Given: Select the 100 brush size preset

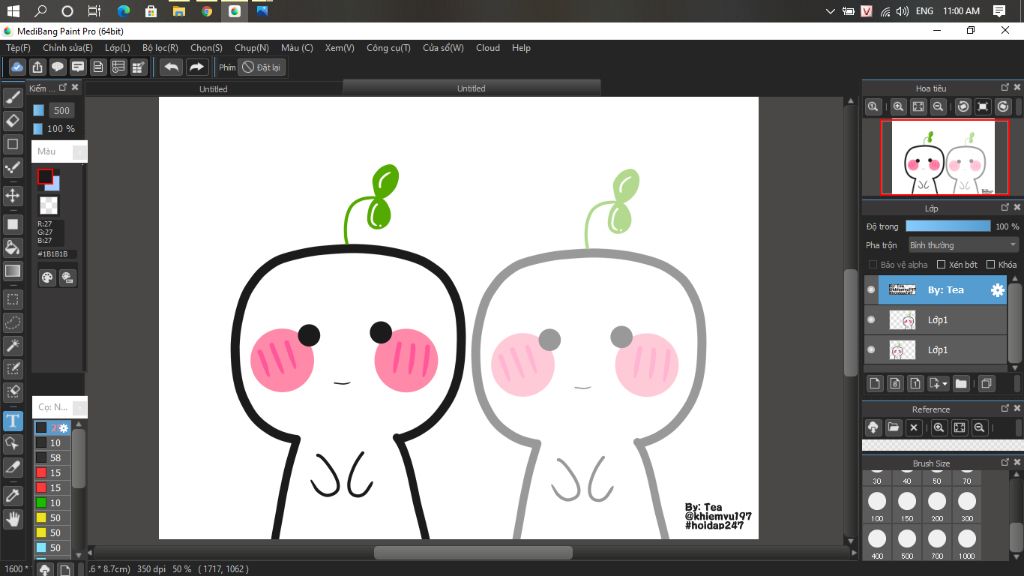Looking at the screenshot, I should point(876,506).
